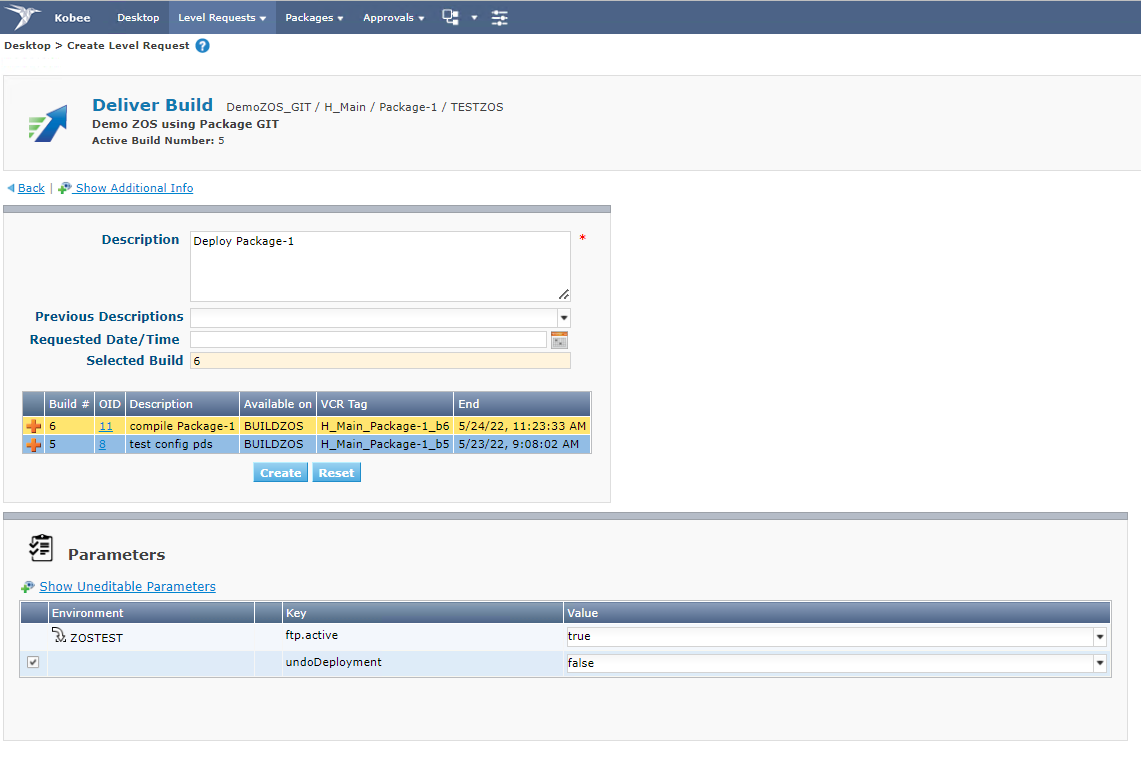Open help via the question mark icon
1141x757 pixels.
click(x=203, y=45)
